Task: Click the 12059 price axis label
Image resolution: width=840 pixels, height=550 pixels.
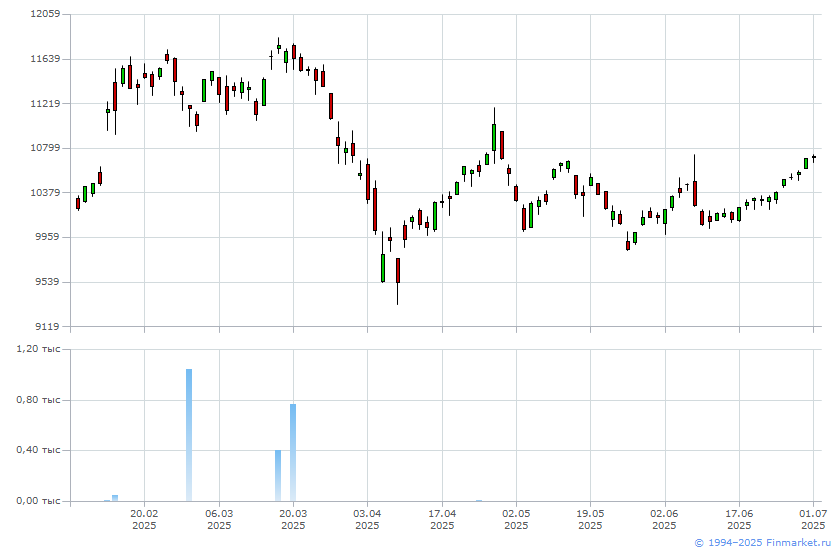Action: tap(45, 14)
